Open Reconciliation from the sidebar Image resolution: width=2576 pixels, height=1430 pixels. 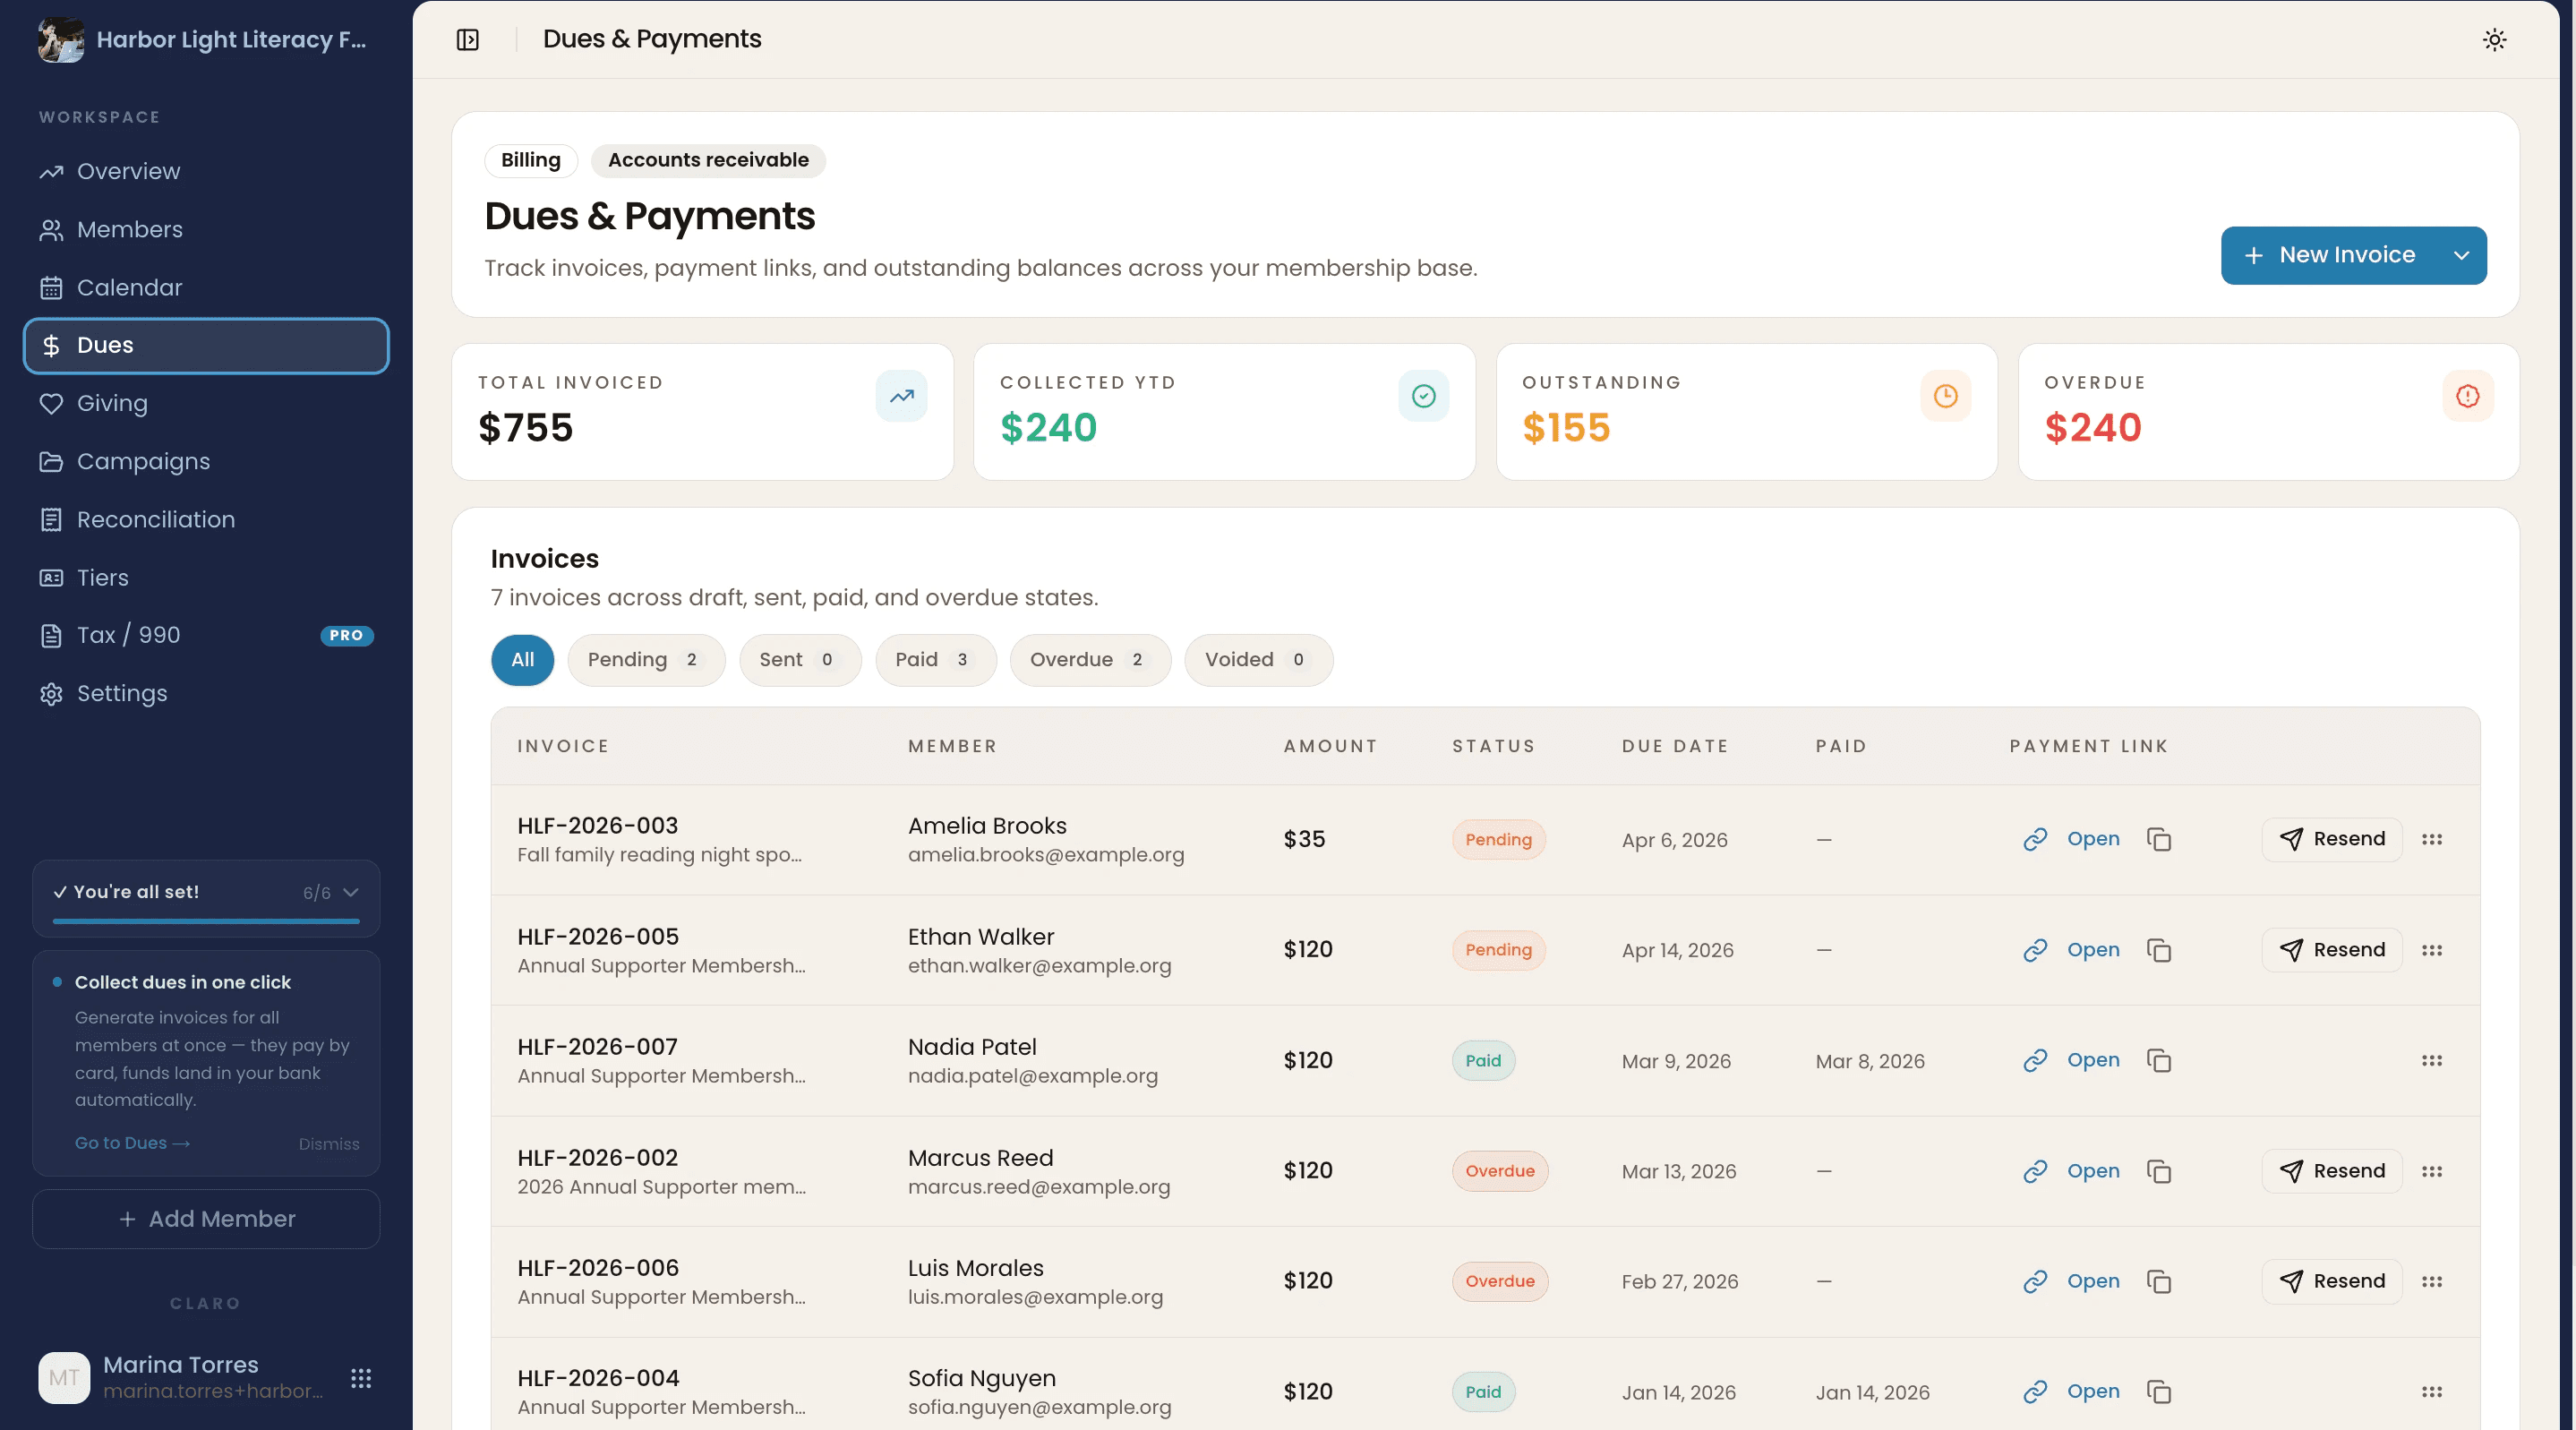coord(206,519)
